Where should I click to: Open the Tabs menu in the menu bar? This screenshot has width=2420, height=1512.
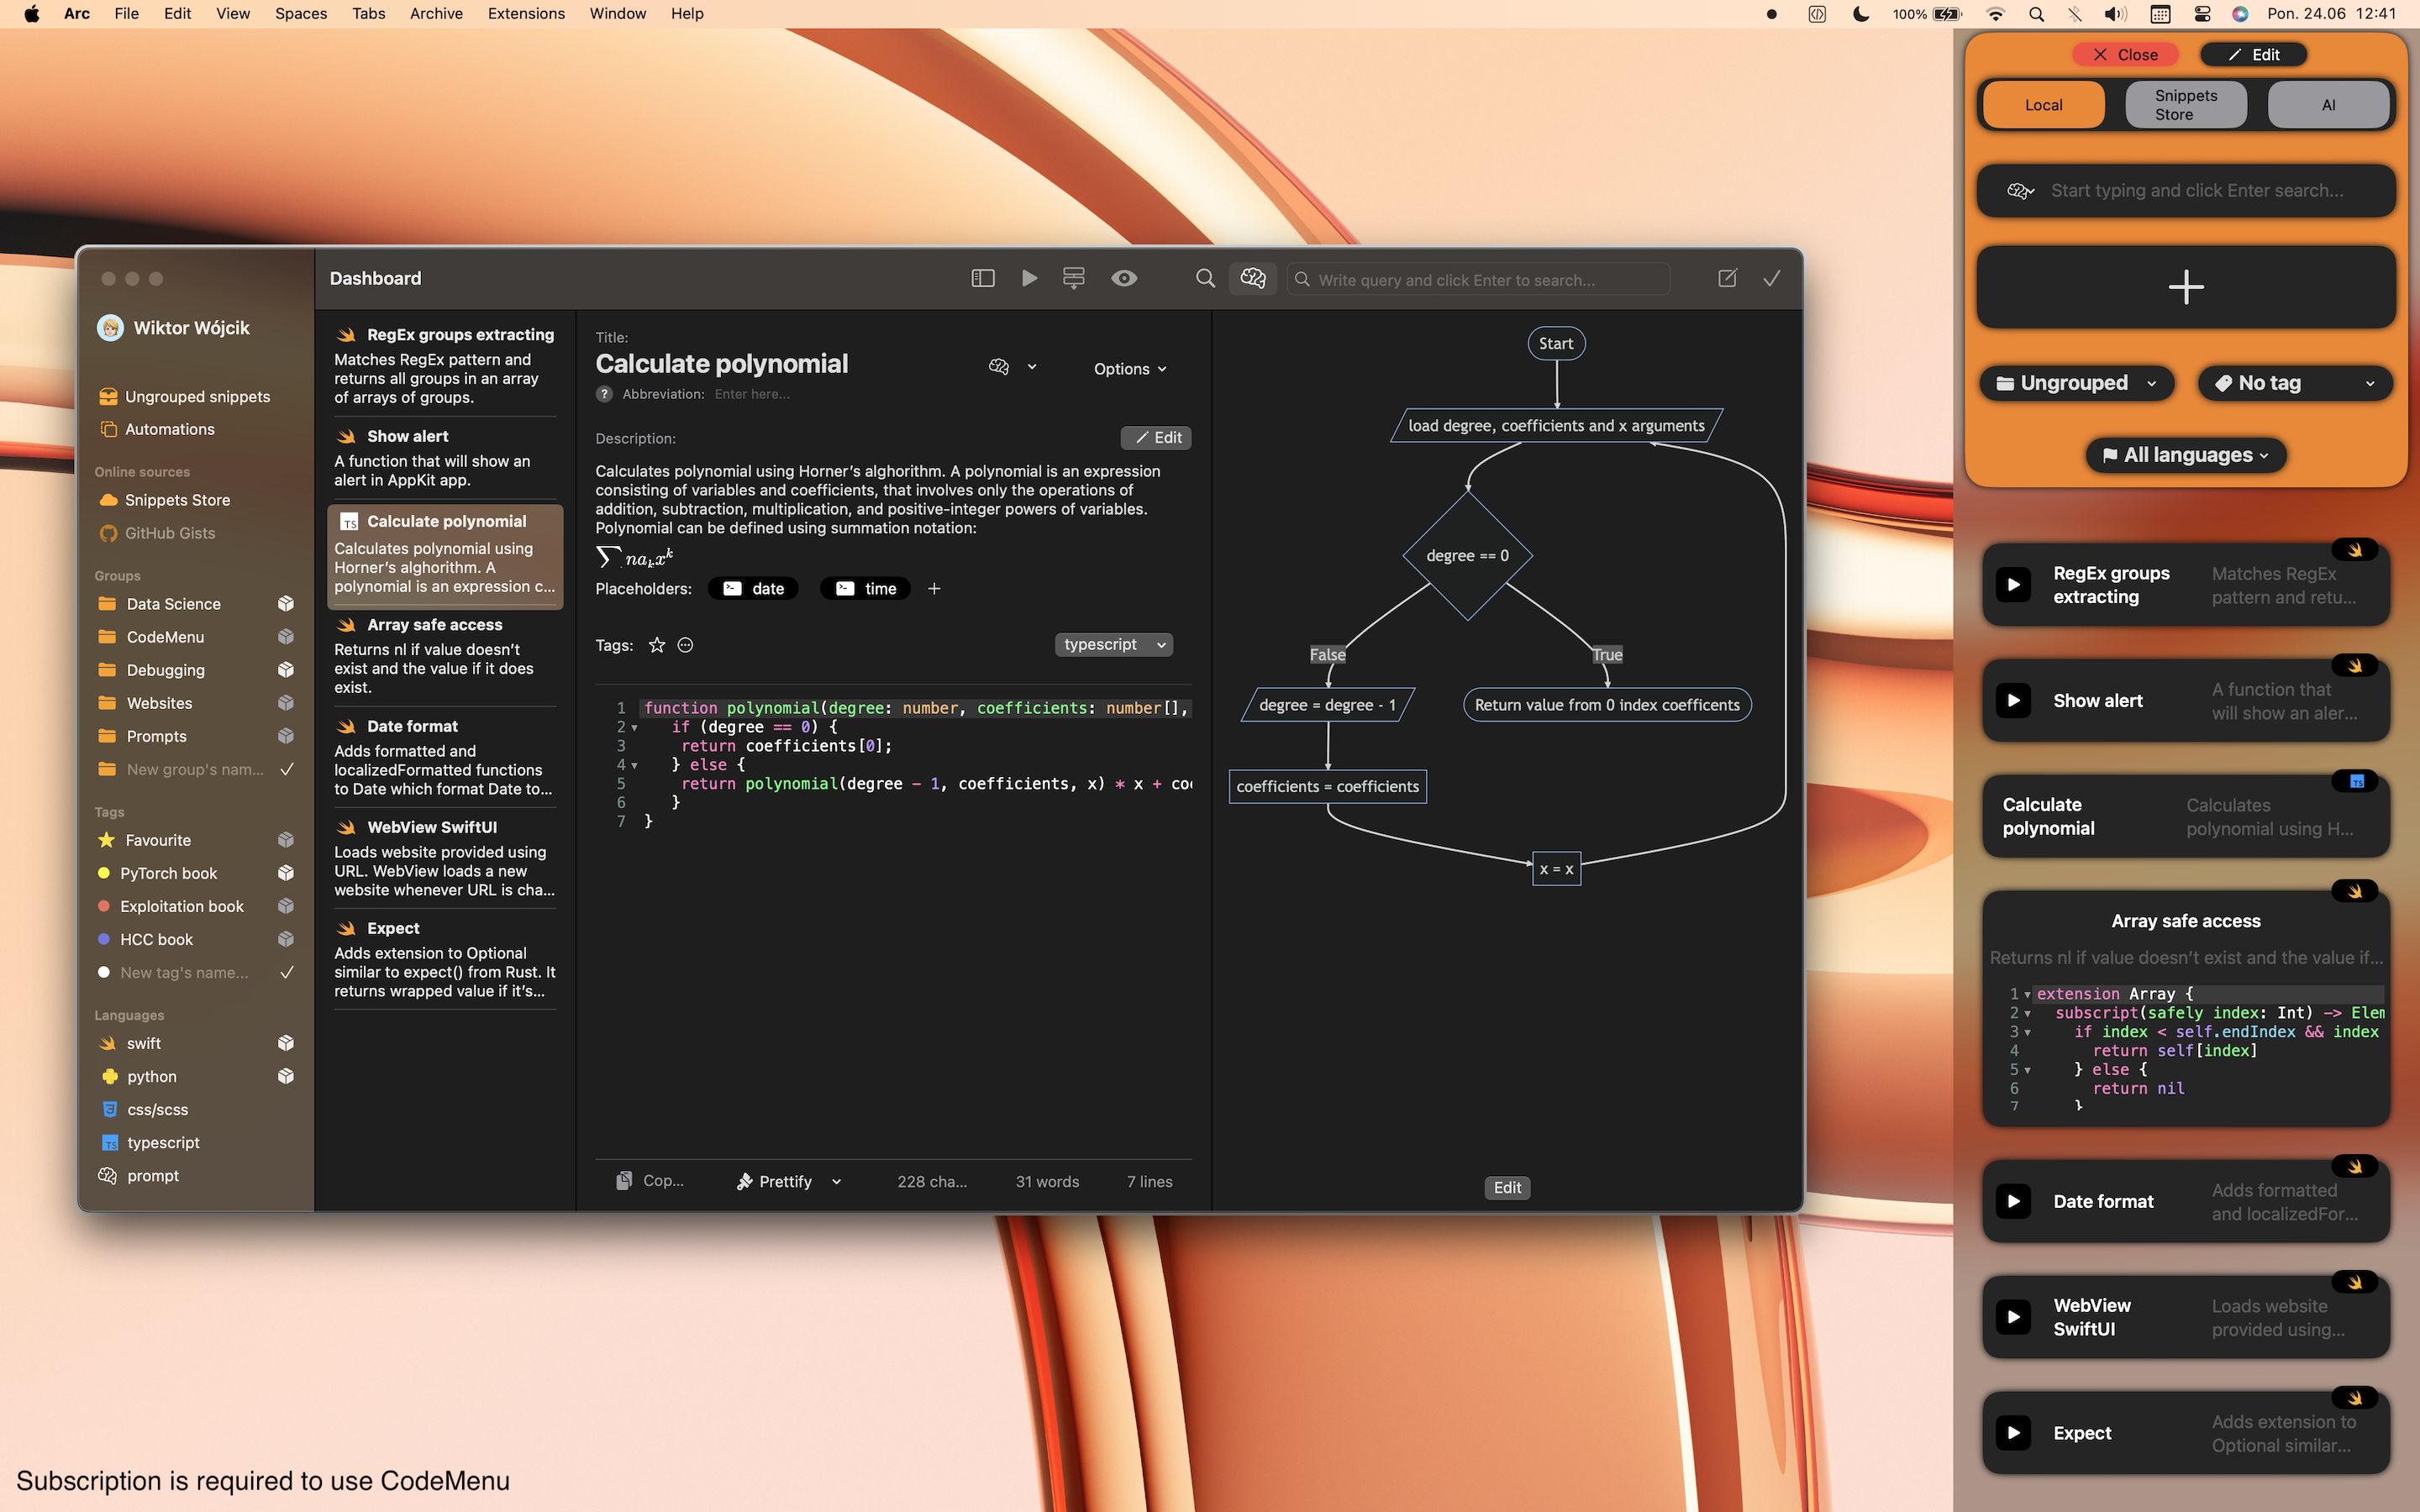coord(368,14)
